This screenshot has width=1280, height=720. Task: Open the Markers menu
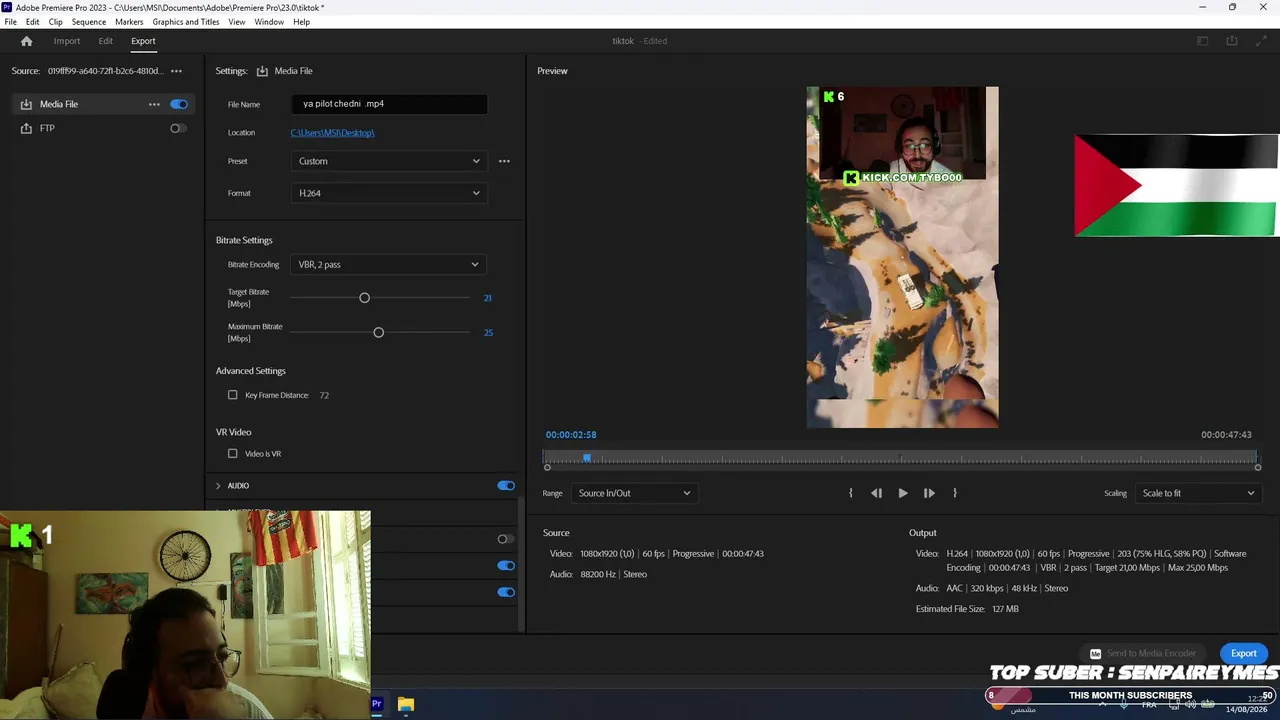(x=129, y=22)
